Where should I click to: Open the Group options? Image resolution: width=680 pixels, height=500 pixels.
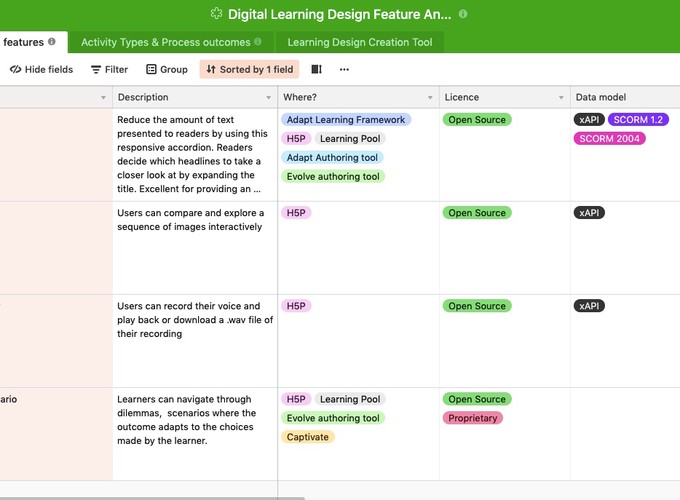click(x=167, y=69)
